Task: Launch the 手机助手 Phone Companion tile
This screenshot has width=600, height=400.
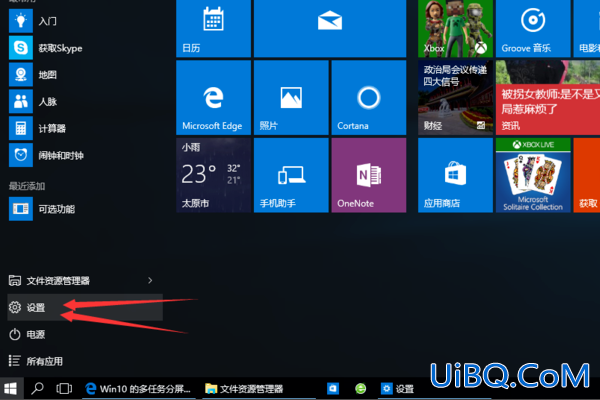Action: (x=291, y=175)
